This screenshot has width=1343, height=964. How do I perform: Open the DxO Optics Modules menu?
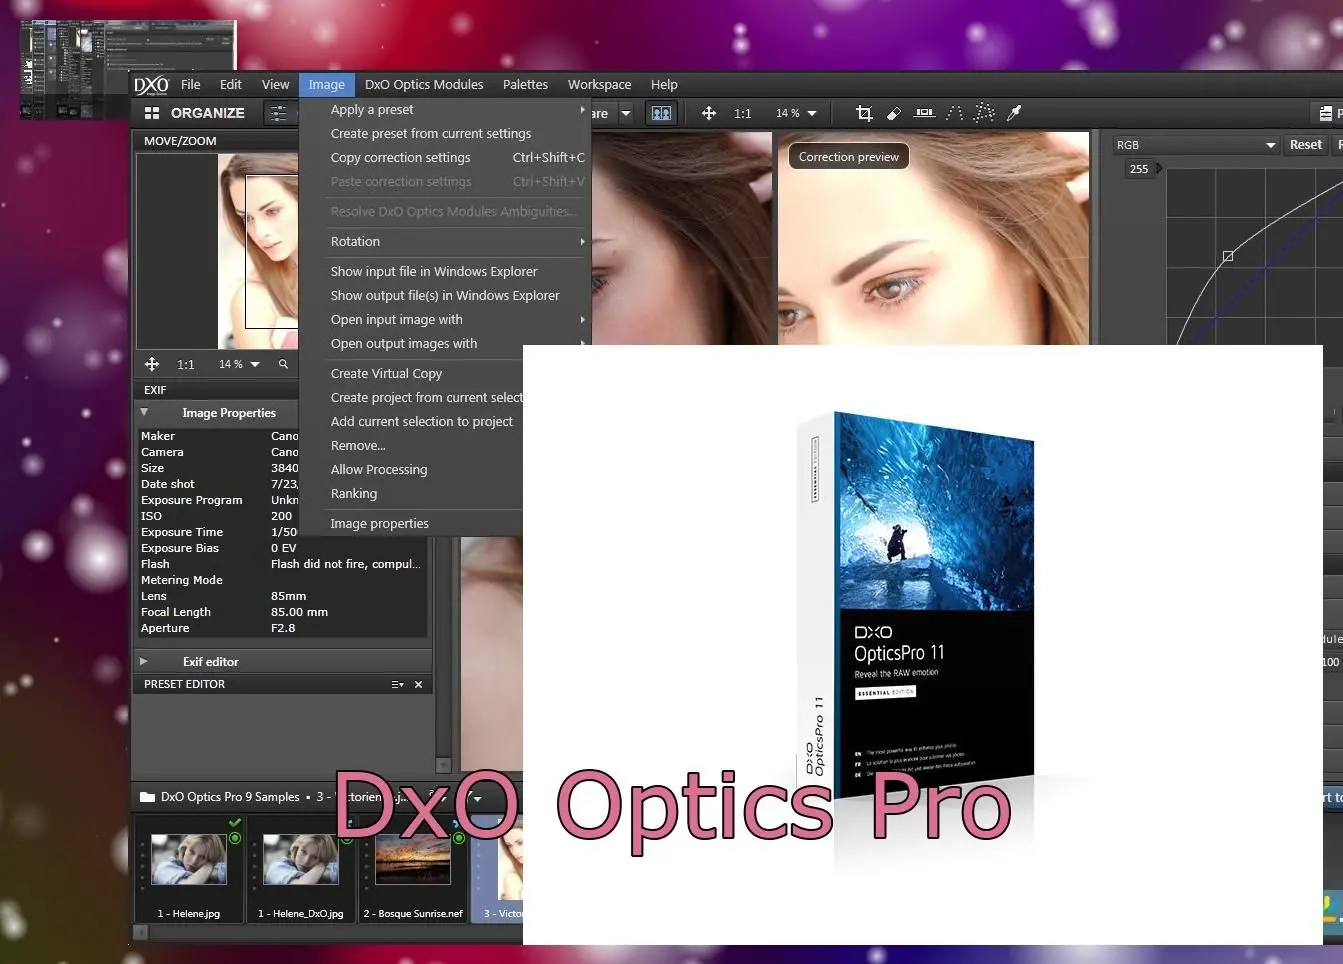[424, 85]
